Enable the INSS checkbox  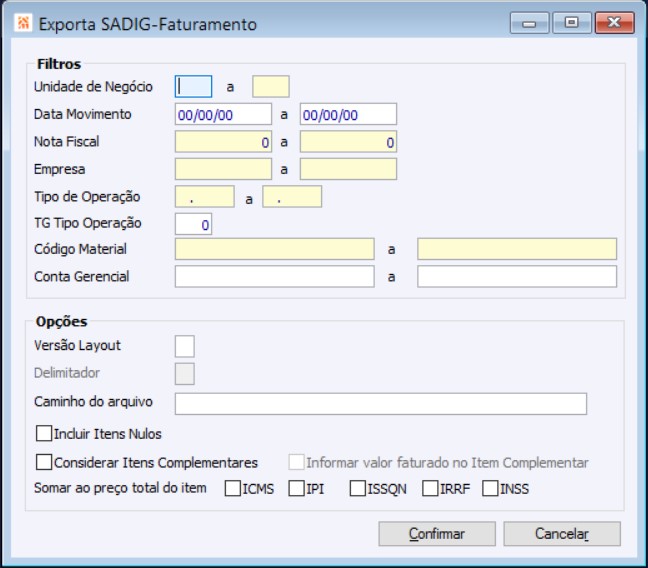[490, 488]
